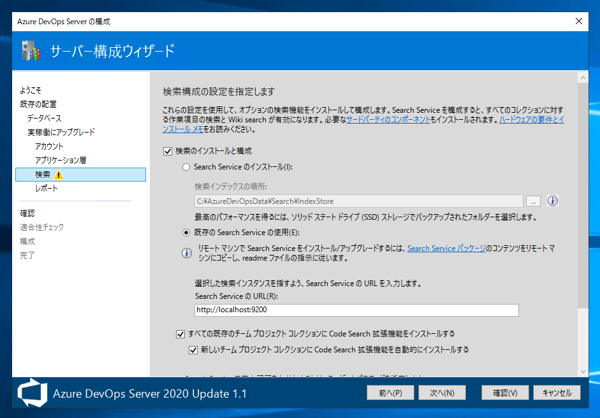Click info icon next to index location
This screenshot has width=600, height=418.
click(552, 201)
